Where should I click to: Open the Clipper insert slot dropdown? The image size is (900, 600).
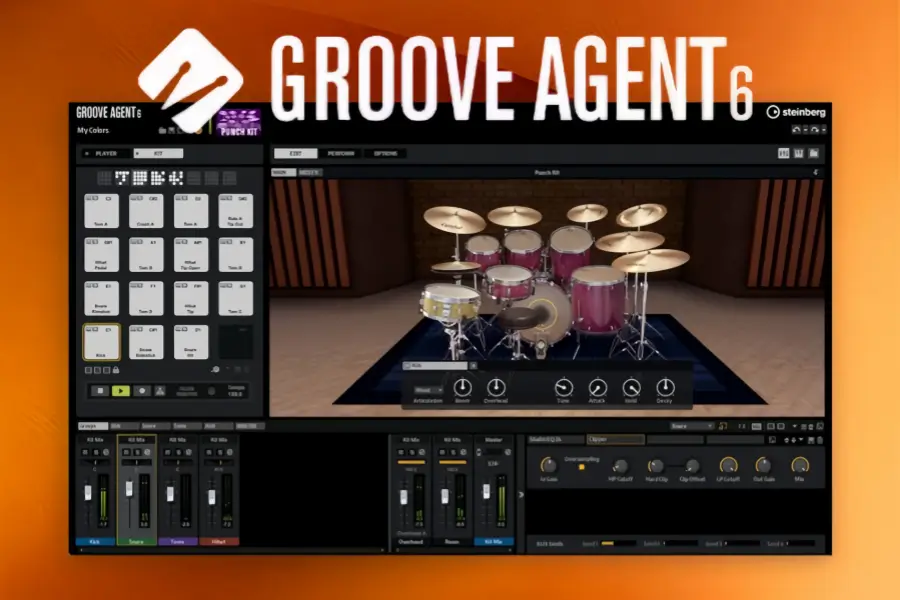click(616, 440)
